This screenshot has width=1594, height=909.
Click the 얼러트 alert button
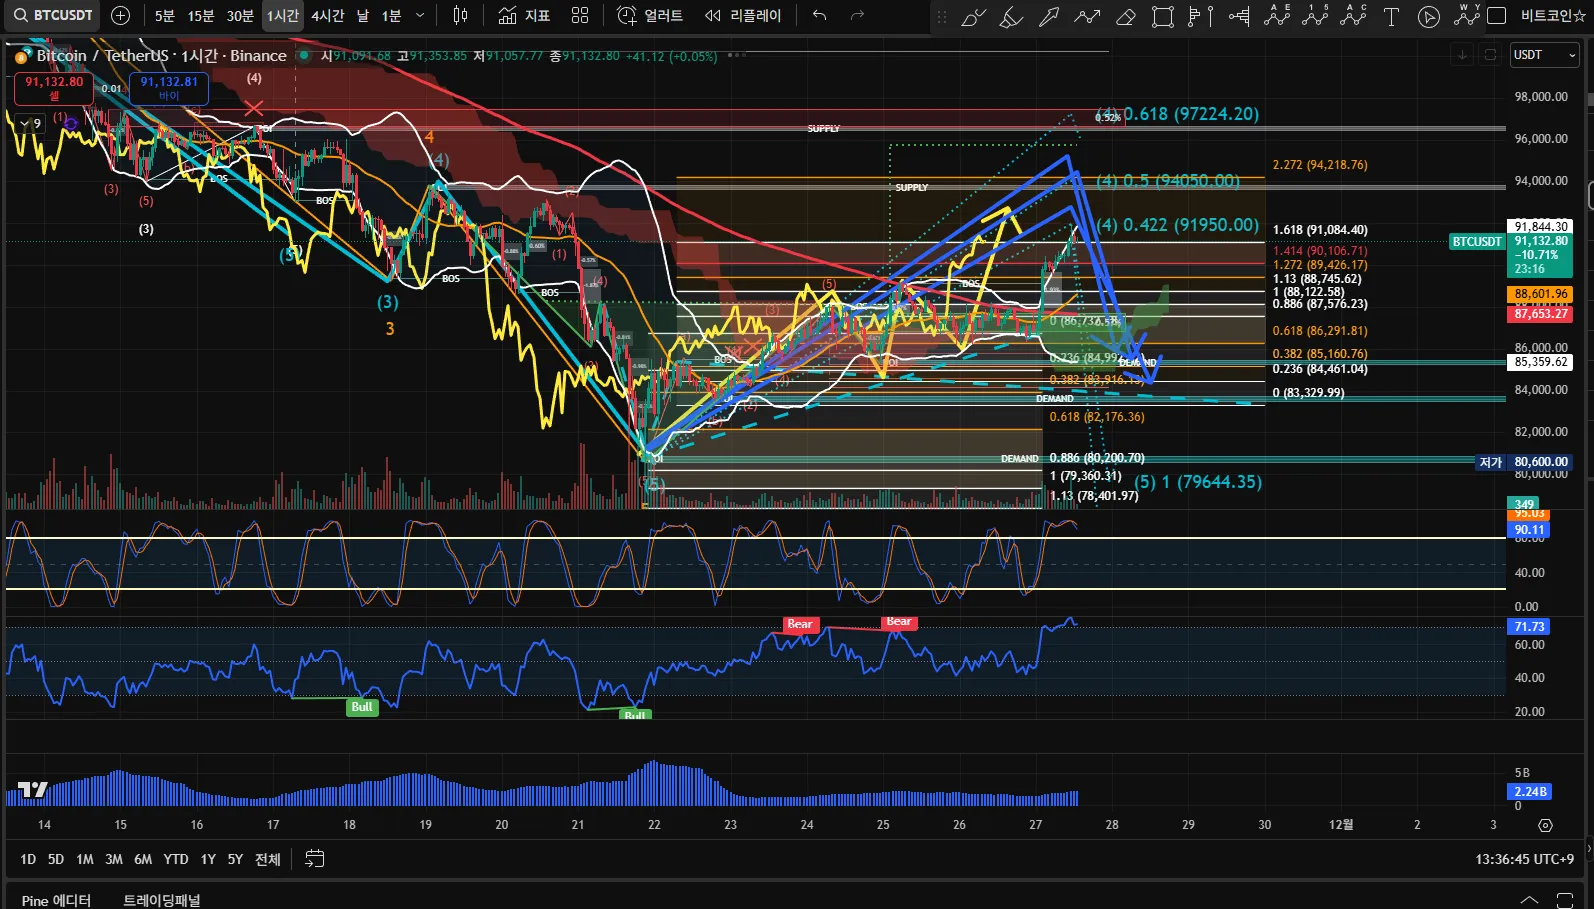[650, 15]
